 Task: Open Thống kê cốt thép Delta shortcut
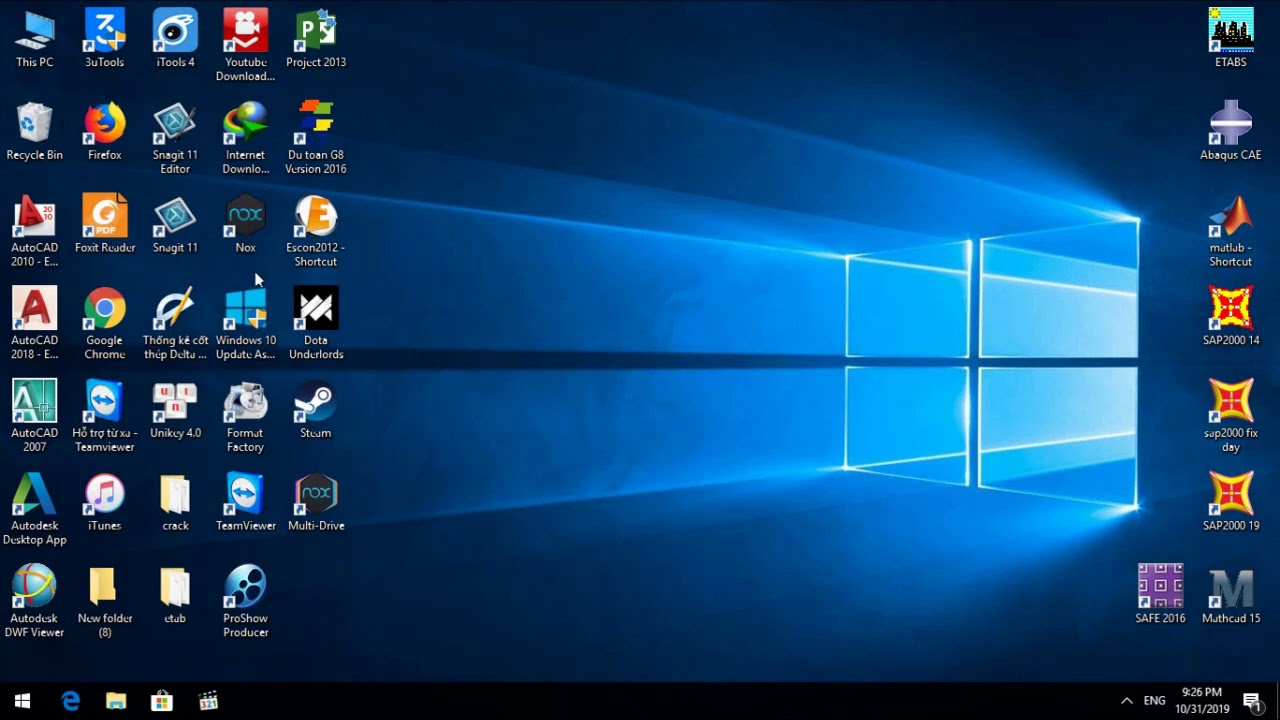pos(175,324)
